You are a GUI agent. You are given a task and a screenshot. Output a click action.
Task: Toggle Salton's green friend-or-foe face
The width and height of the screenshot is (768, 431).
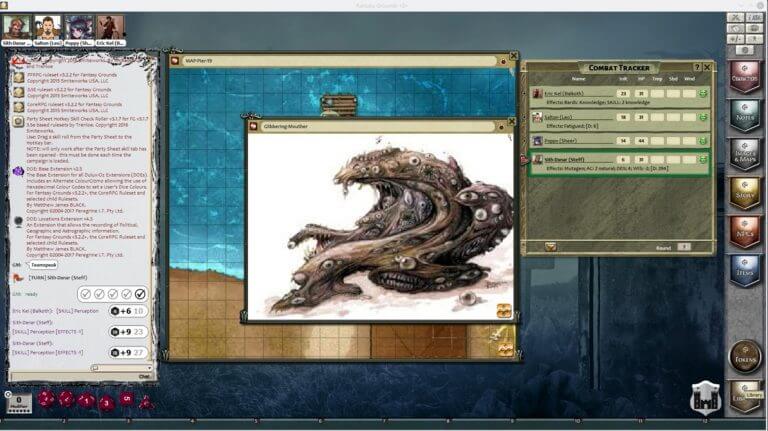(x=703, y=117)
